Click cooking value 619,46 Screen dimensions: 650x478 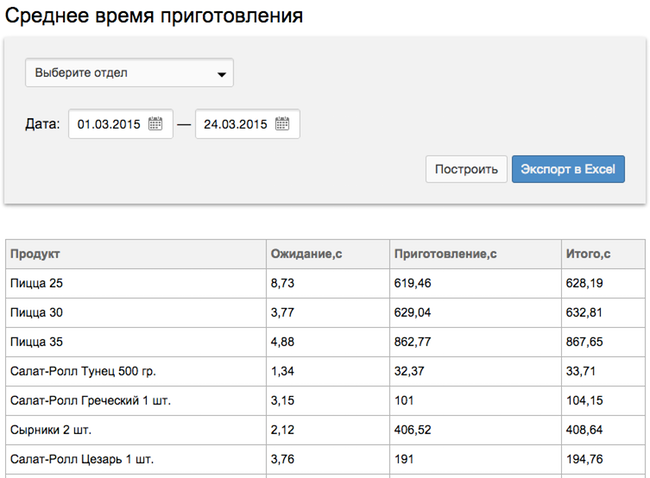(412, 283)
